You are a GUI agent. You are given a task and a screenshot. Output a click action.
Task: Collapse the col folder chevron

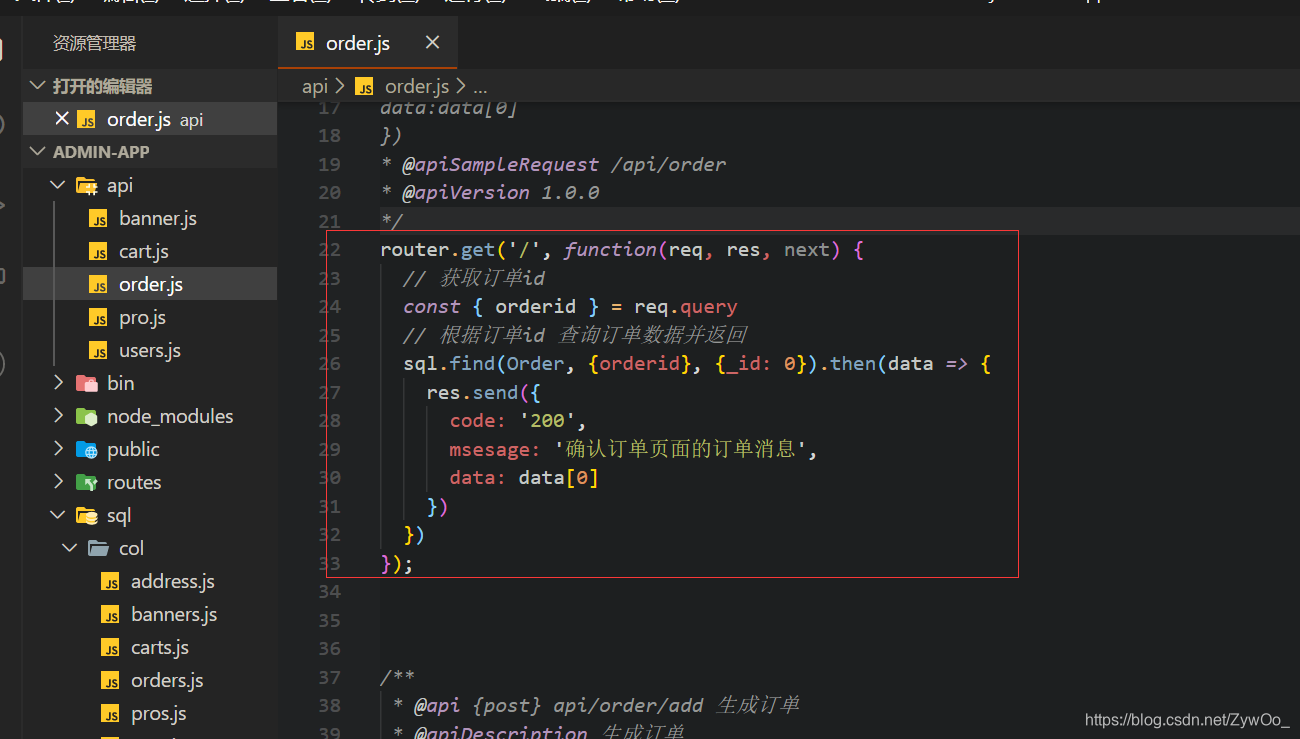click(70, 548)
